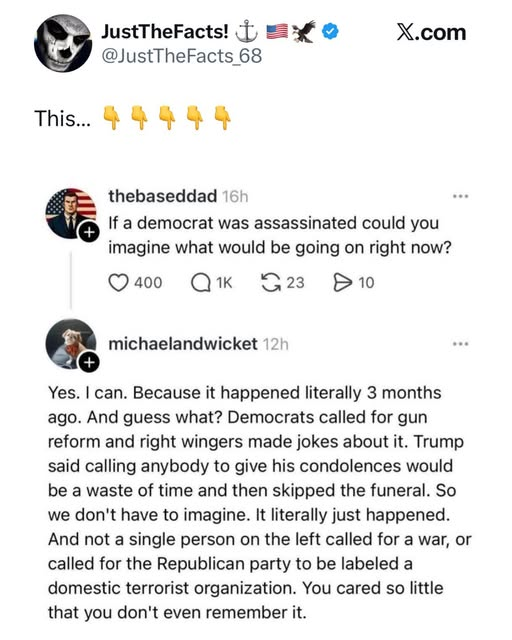512x640 pixels.
Task: Click the blue verified checkmark badge
Action: pos(330,32)
